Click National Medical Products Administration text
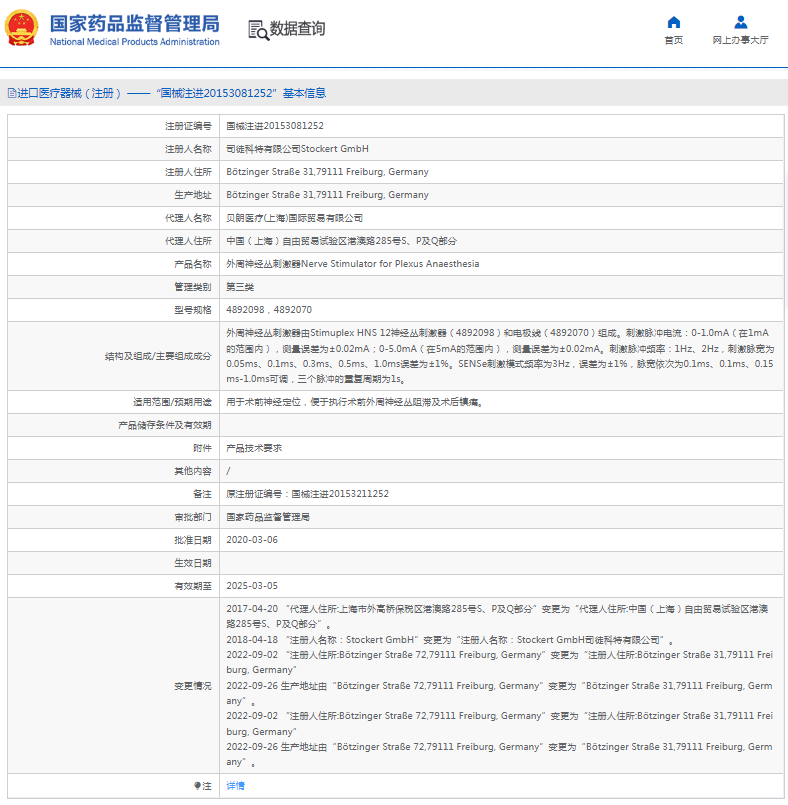This screenshot has width=788, height=805. point(134,42)
